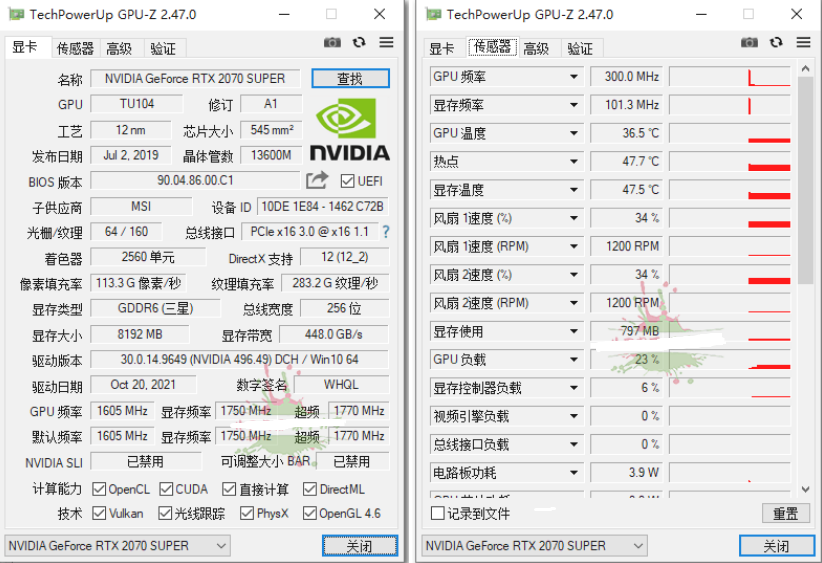Viewport: 822px width, 563px height.
Task: Enable the 记录到文件 checkbox
Action: tap(437, 513)
